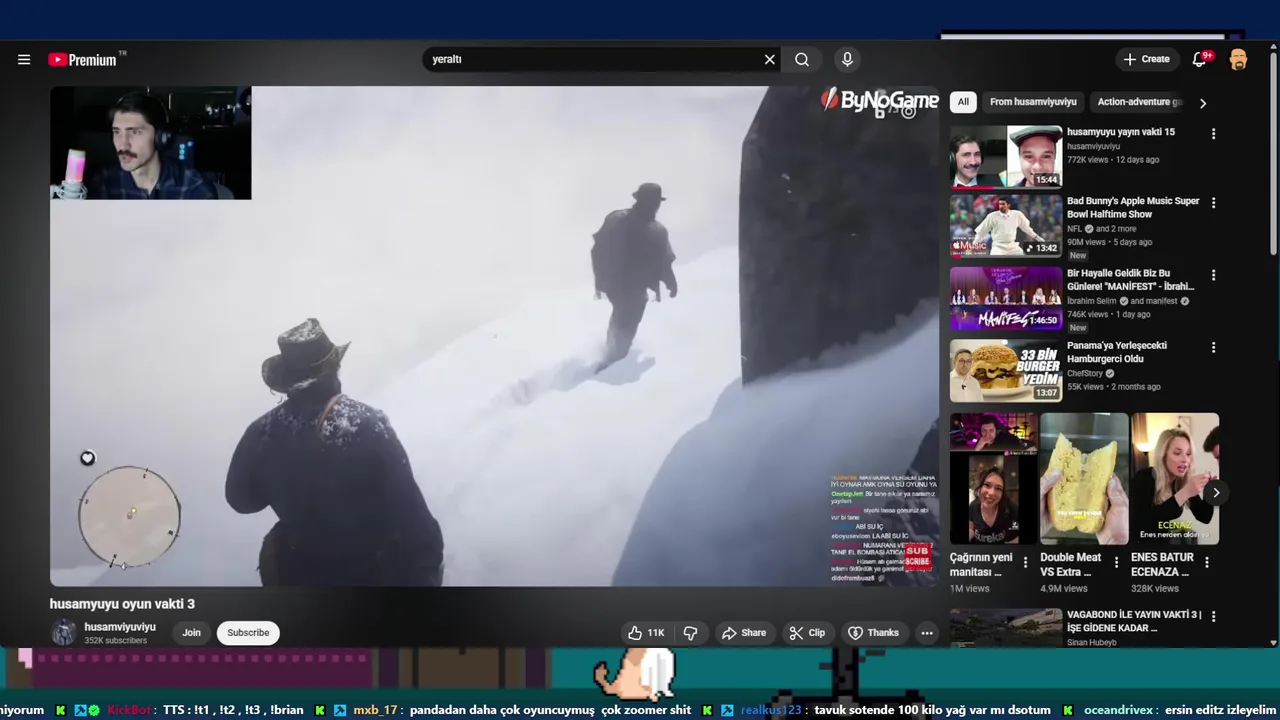The height and width of the screenshot is (720, 1280).
Task: Open the YouTube hamburger guide menu
Action: coord(24,59)
